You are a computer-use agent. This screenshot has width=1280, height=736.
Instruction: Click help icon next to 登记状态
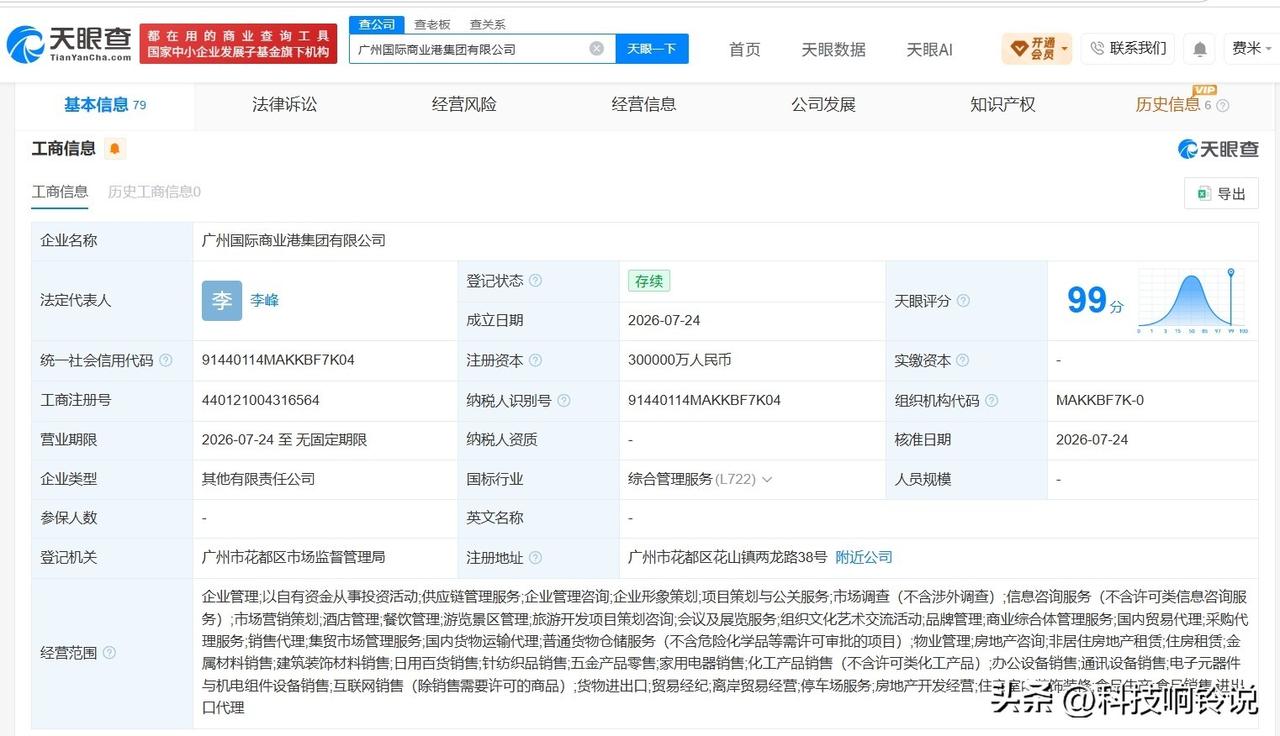(535, 281)
